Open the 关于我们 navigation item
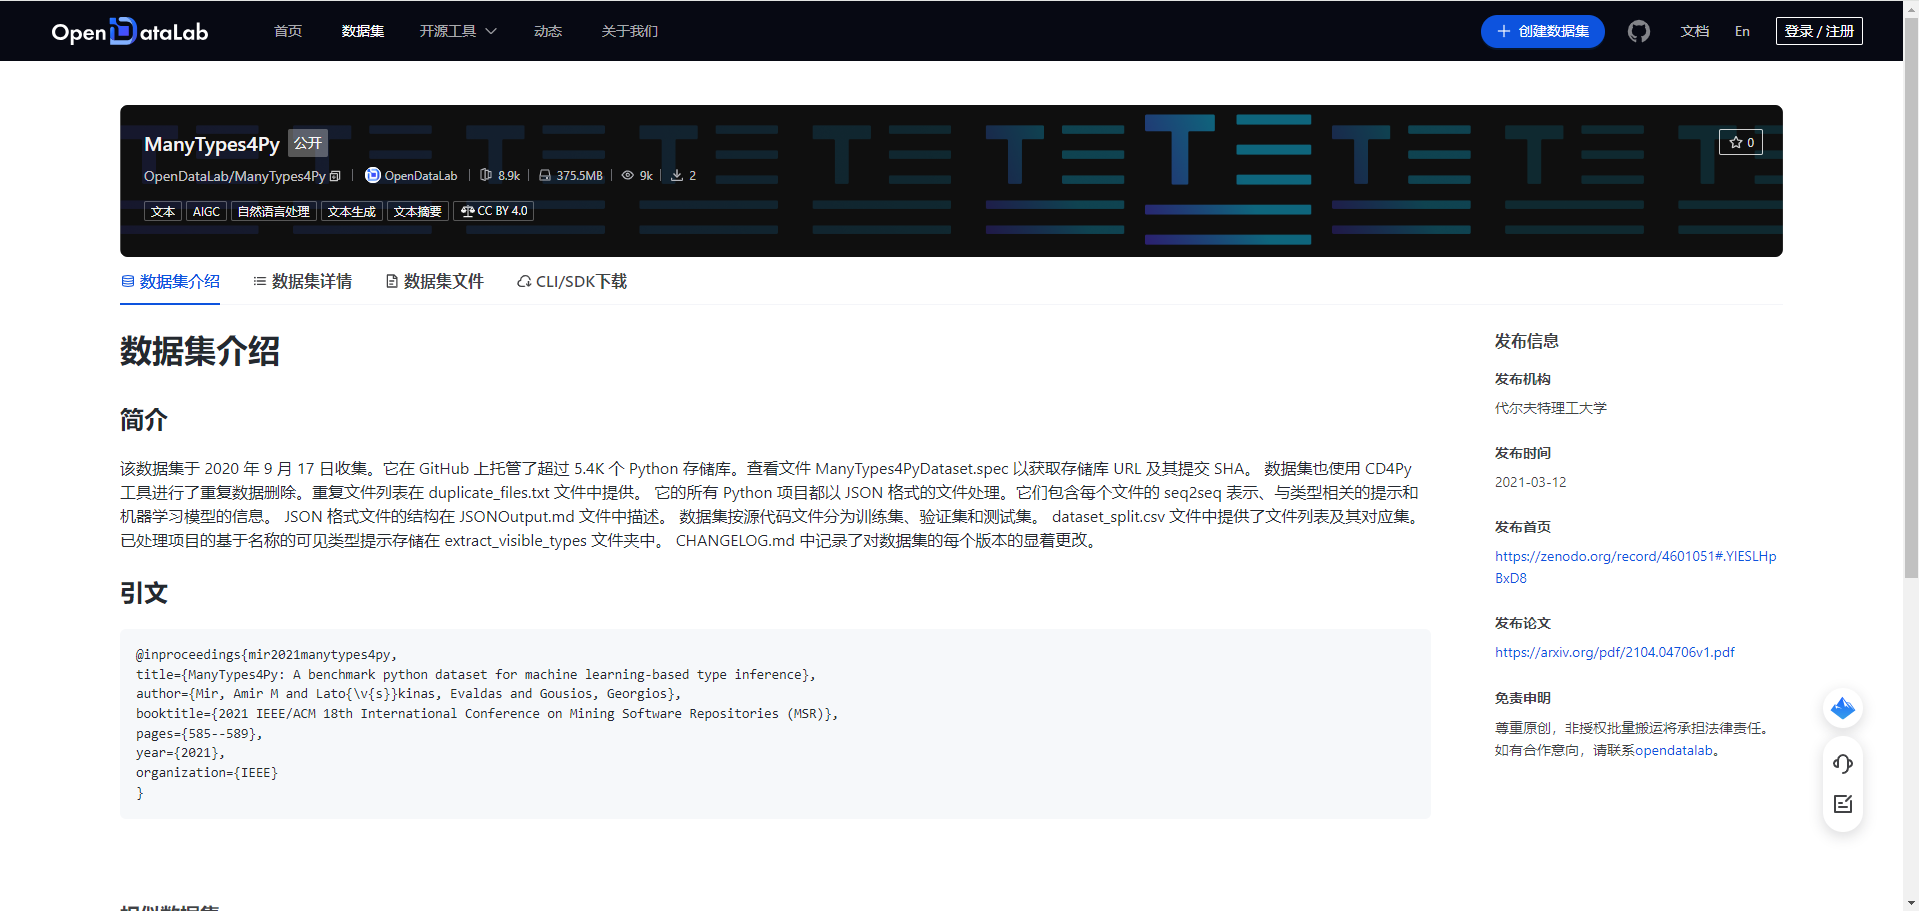 (x=630, y=31)
